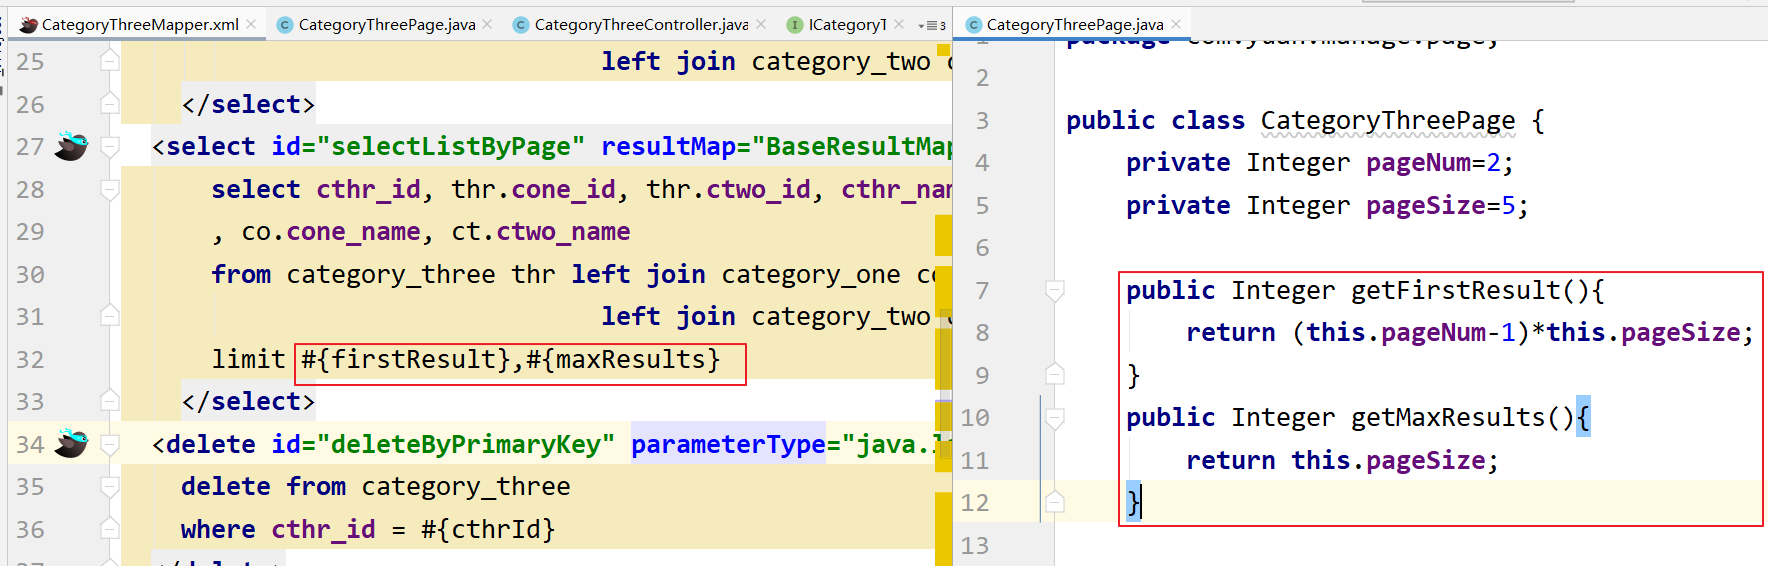Toggle the fold end marker at line 33

(x=110, y=401)
